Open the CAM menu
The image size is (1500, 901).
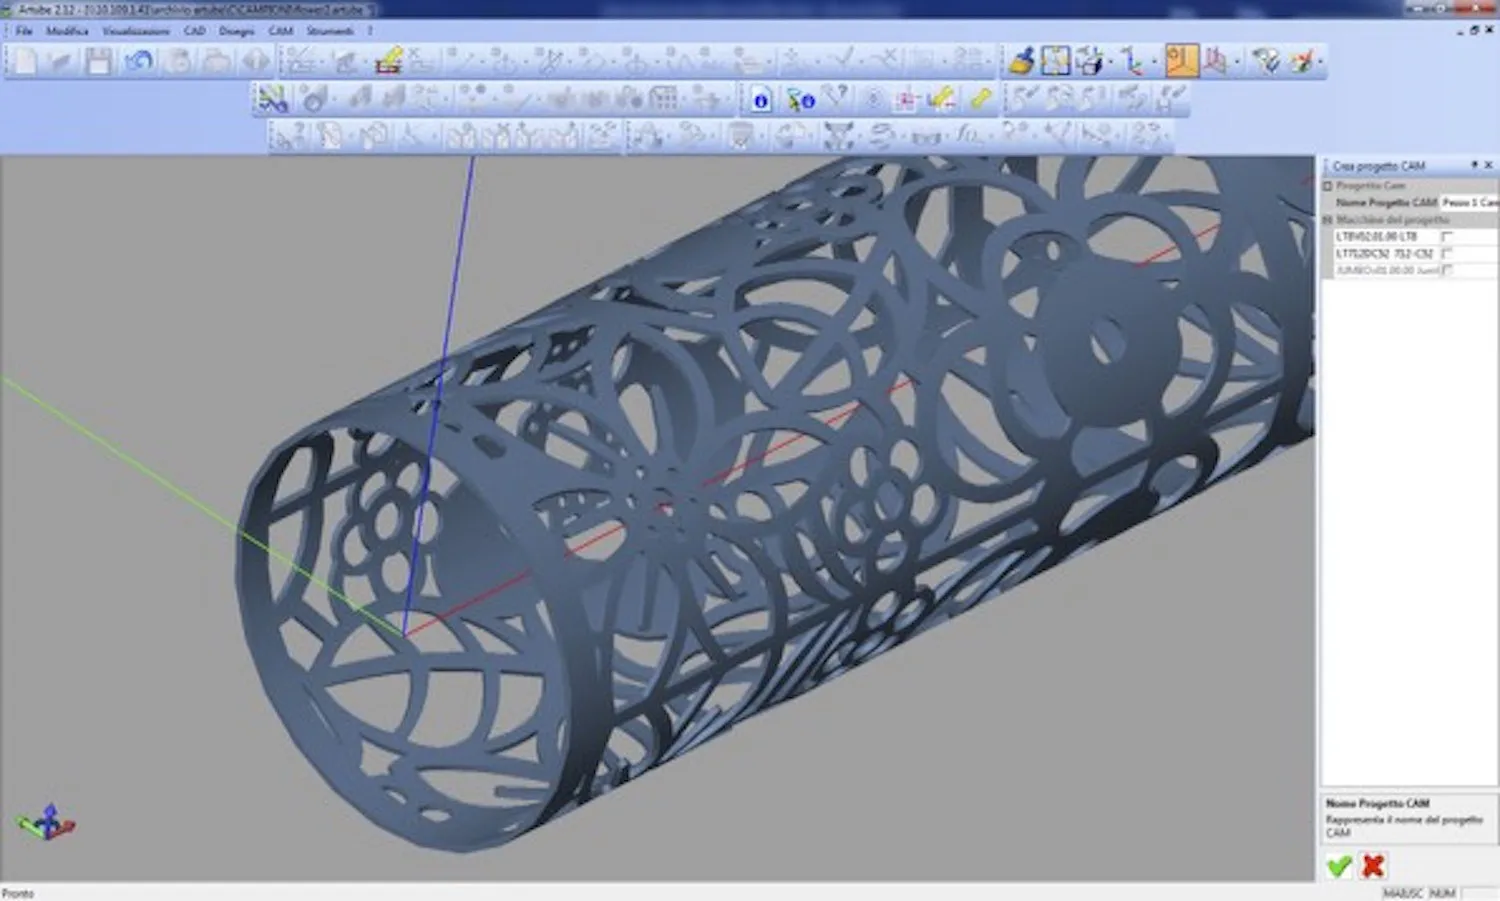point(280,31)
